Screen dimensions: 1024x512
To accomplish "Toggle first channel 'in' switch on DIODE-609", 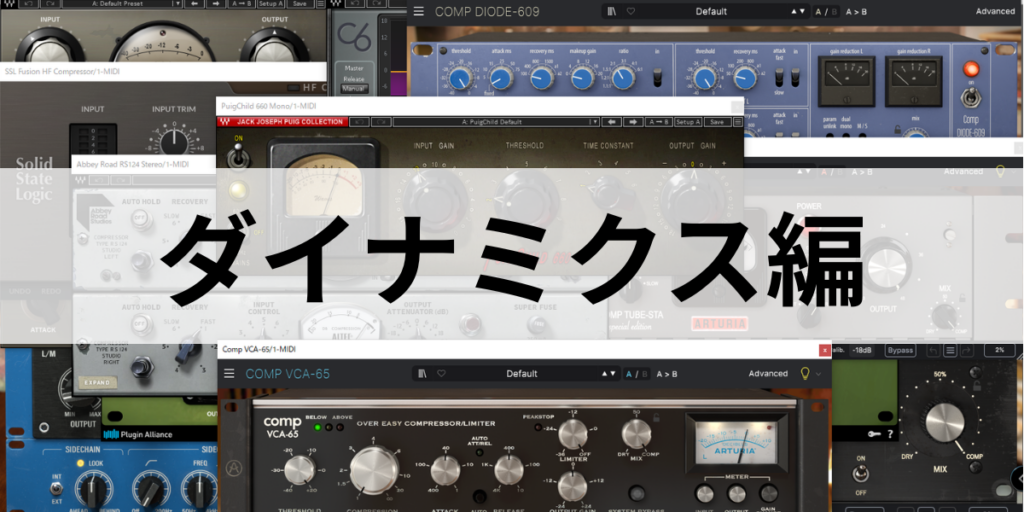I will pyautogui.click(x=658, y=78).
